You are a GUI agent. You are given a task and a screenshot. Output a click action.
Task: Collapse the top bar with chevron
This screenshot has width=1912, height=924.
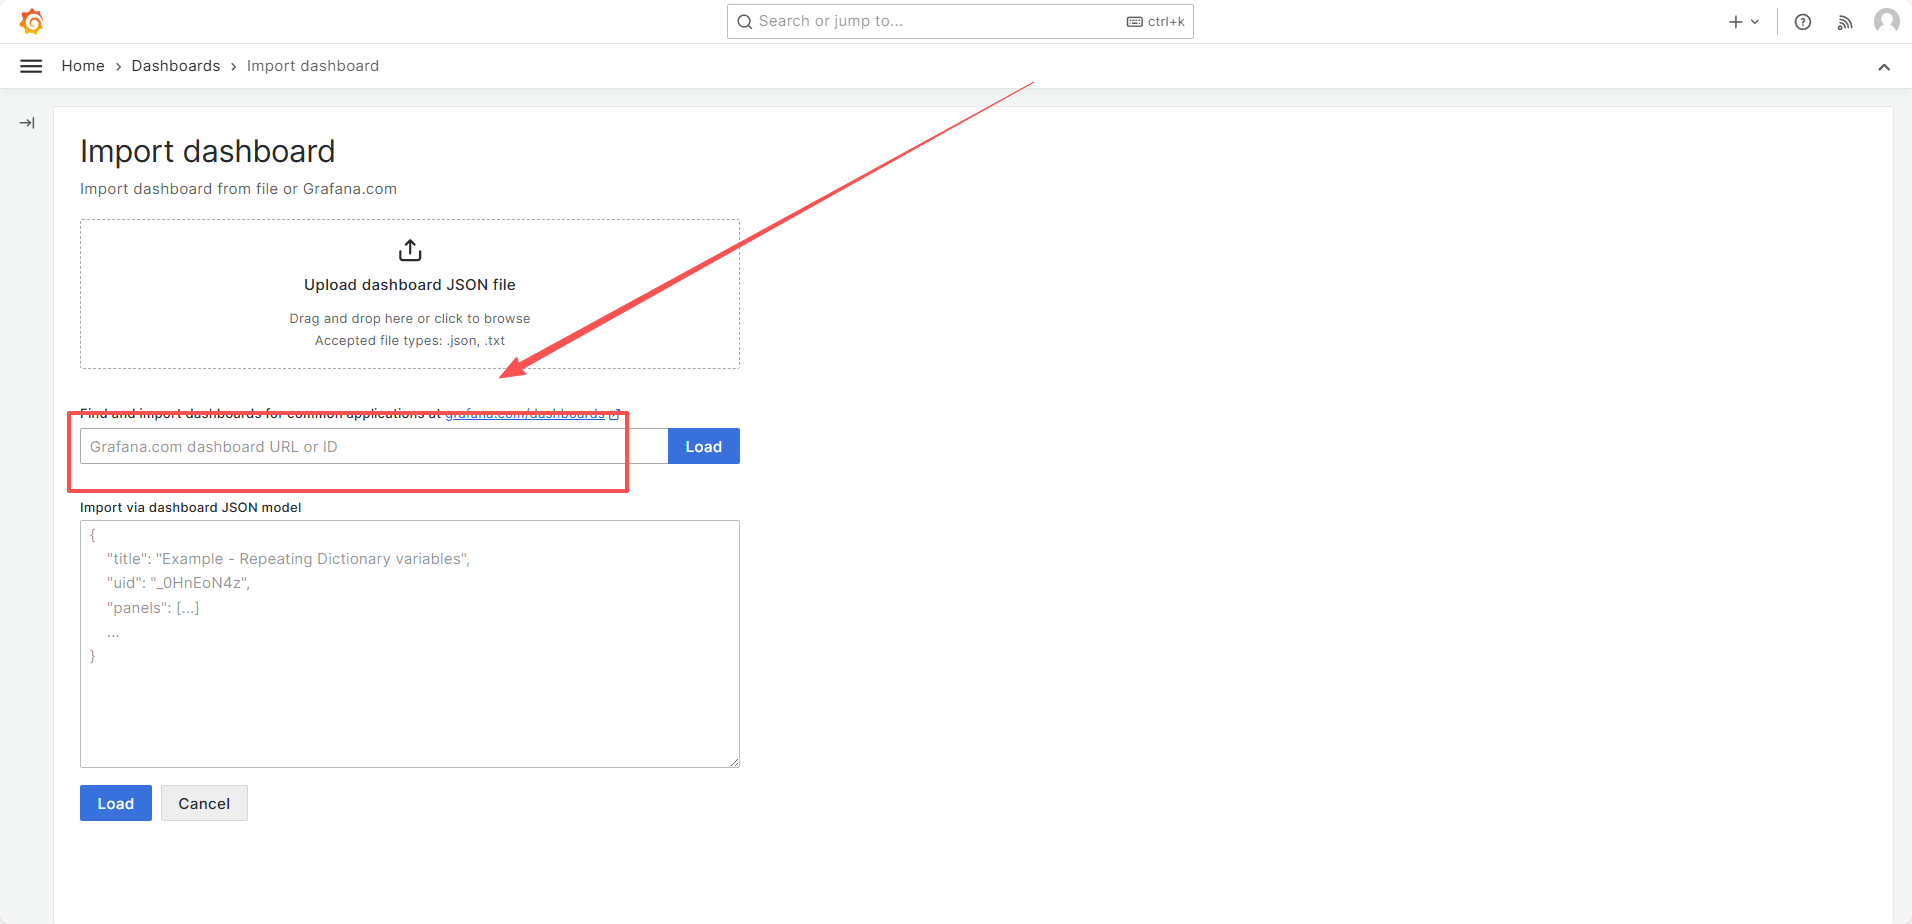[1883, 67]
